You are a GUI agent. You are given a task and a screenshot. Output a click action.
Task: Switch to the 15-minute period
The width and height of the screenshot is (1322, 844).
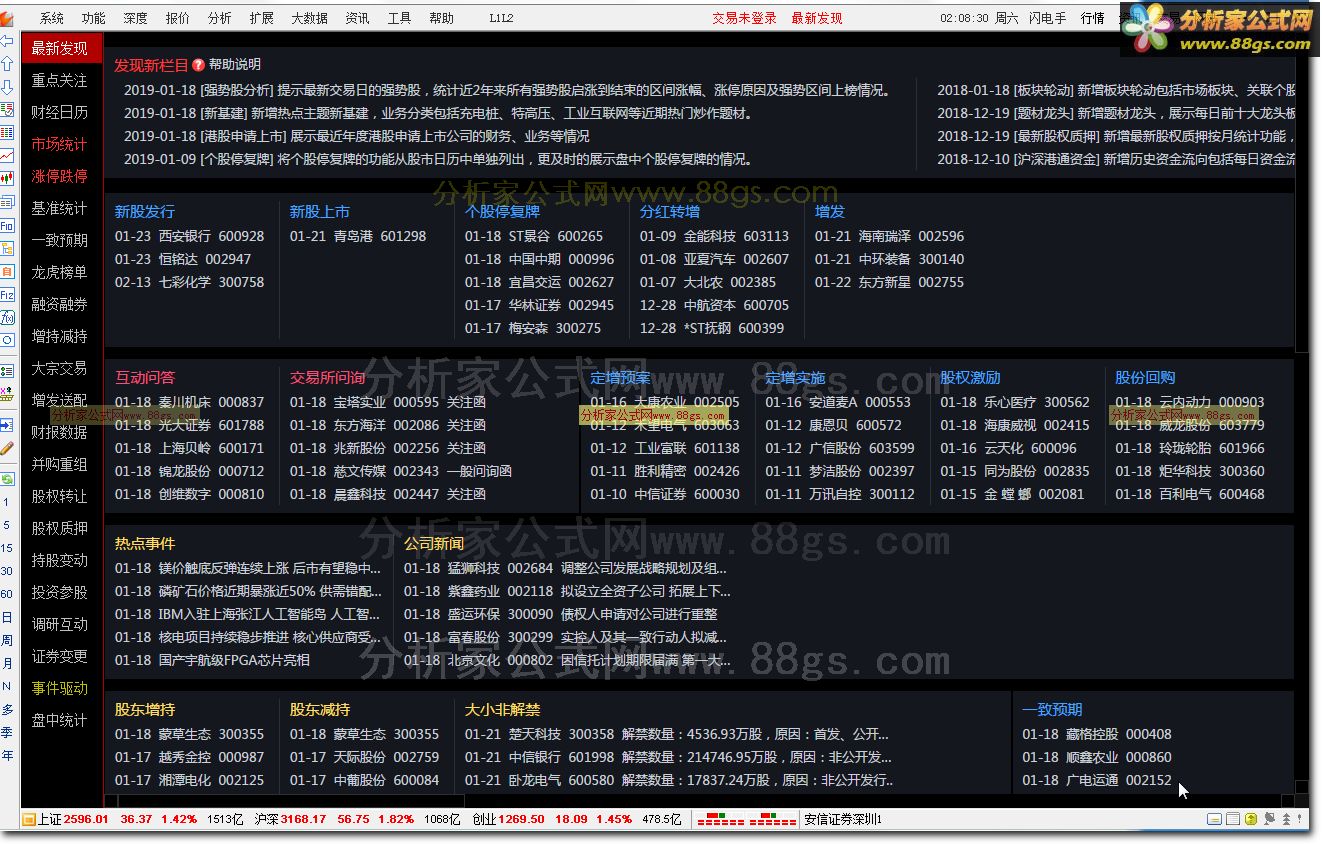[x=6, y=548]
